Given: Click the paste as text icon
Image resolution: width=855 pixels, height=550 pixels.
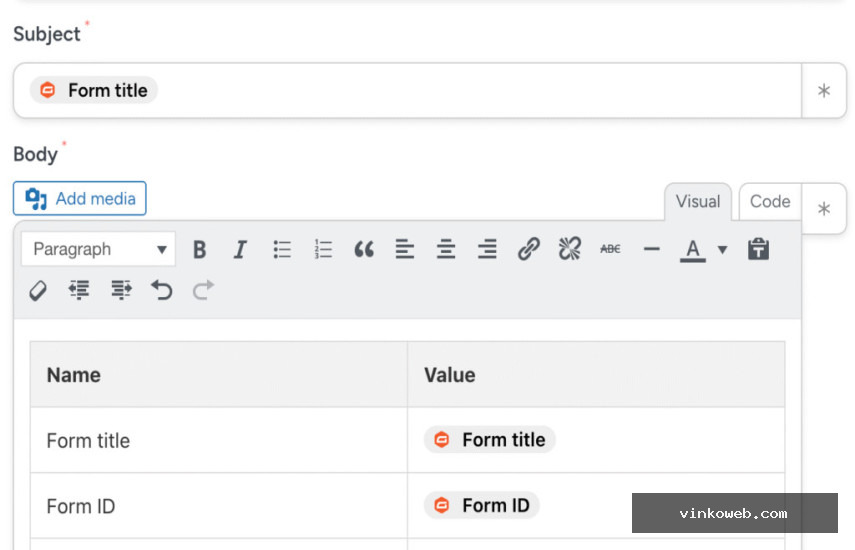Looking at the screenshot, I should [x=758, y=250].
